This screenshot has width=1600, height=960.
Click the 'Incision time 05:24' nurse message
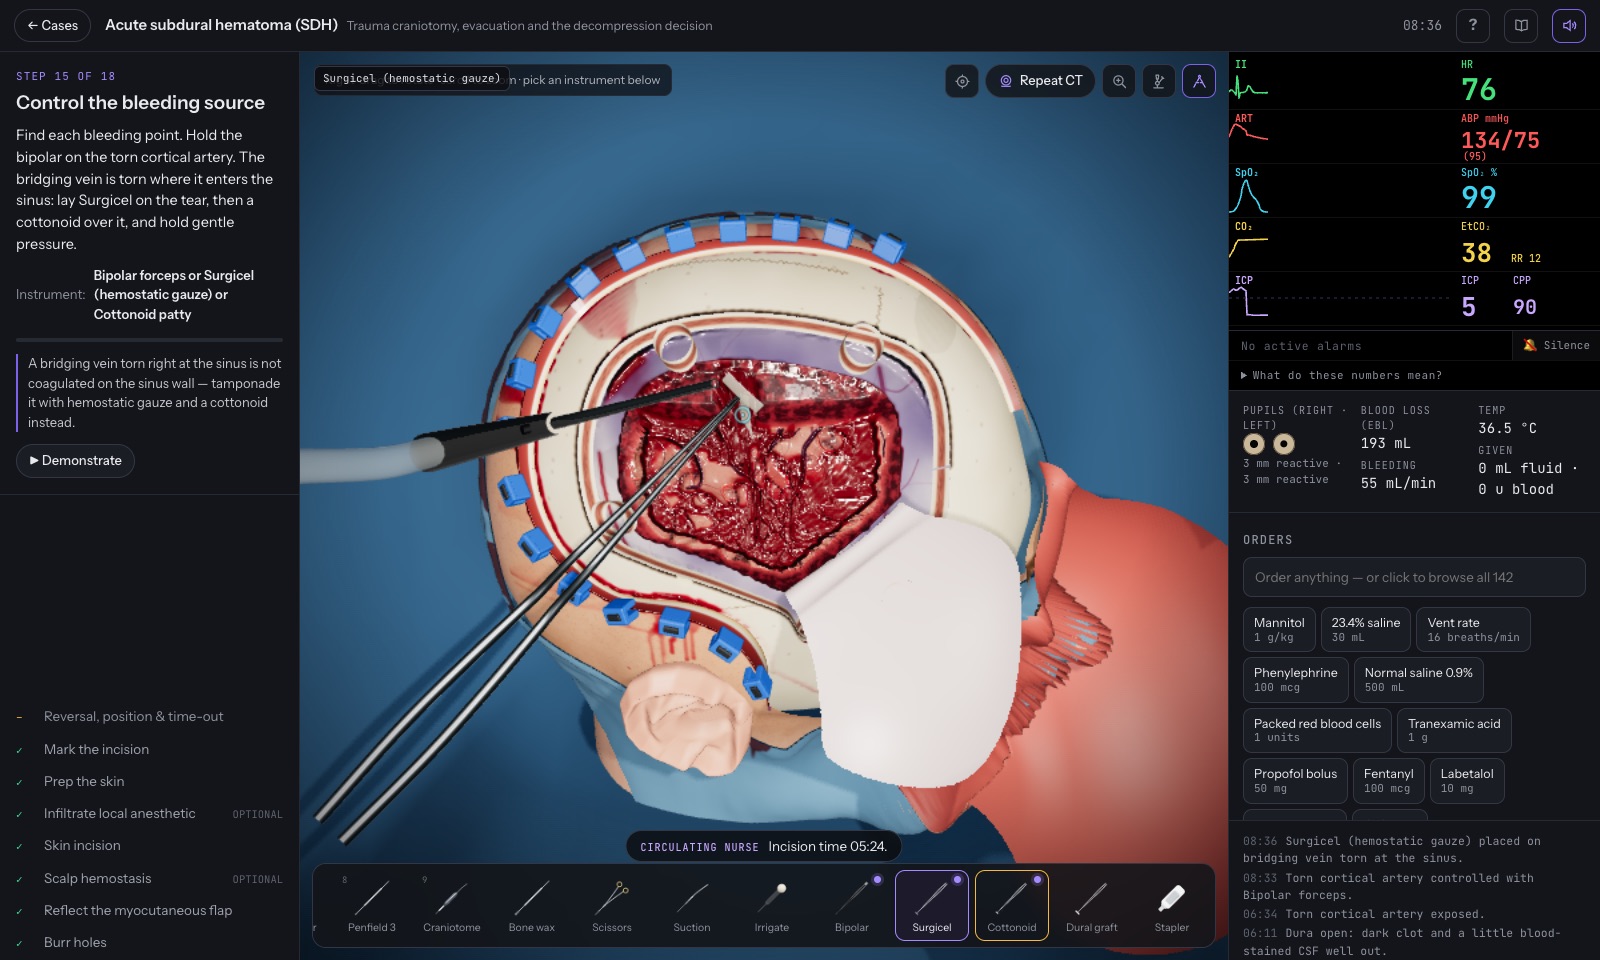click(764, 847)
